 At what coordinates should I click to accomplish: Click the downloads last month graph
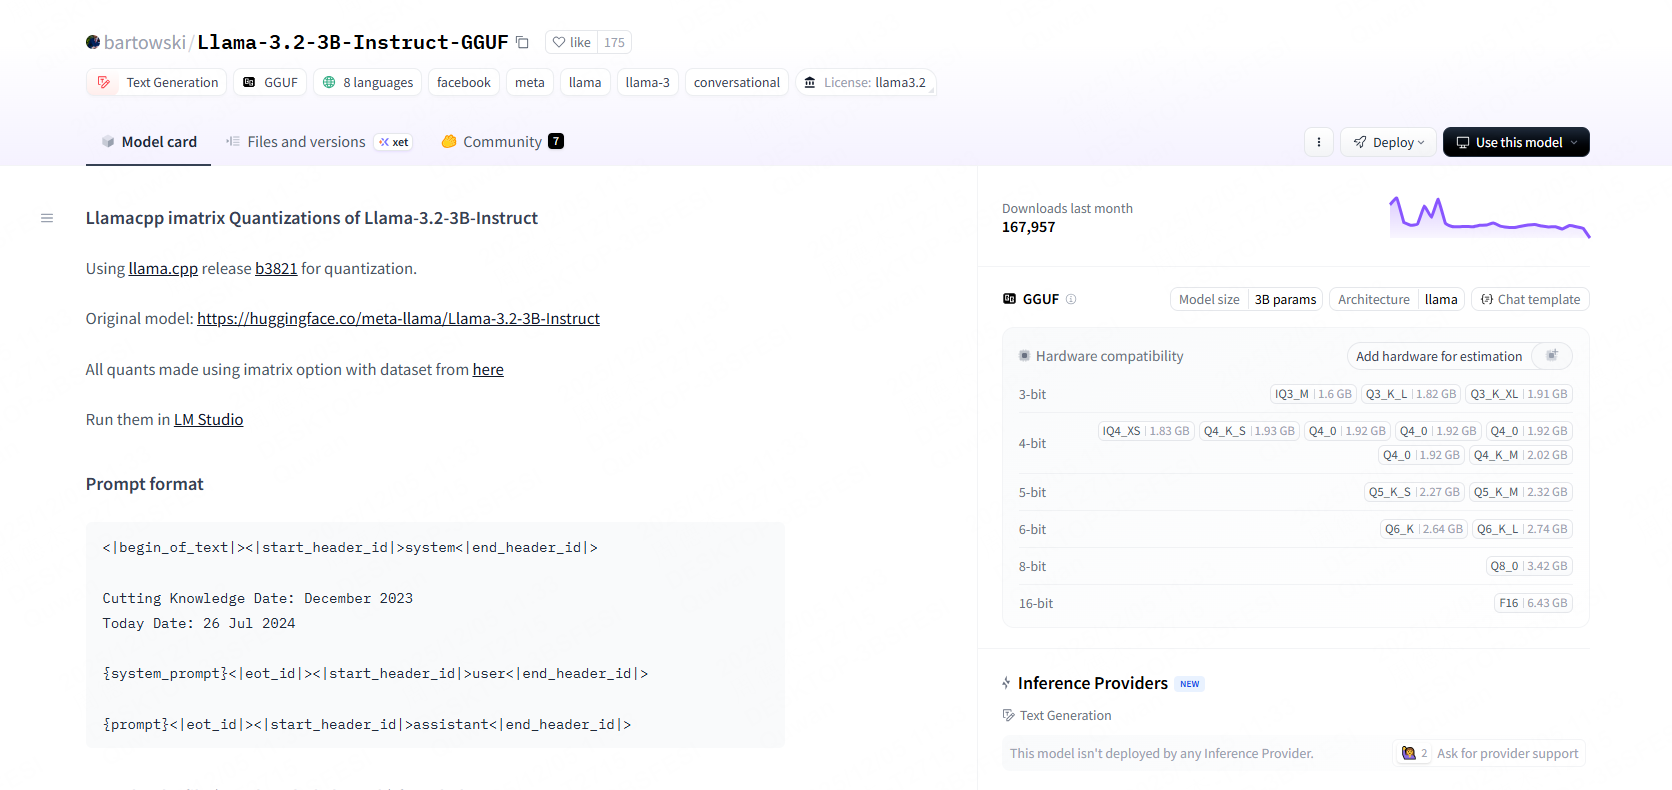click(1489, 217)
